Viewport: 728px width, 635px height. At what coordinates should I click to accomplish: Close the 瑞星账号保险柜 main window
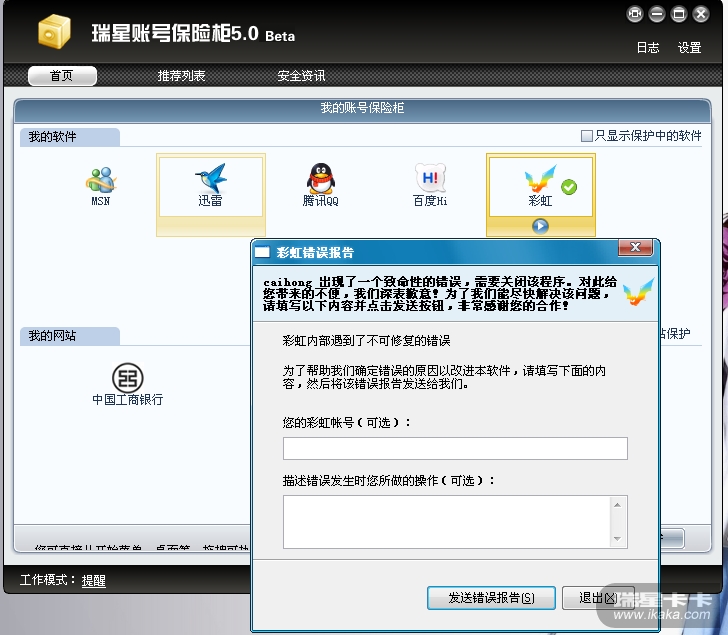click(701, 14)
